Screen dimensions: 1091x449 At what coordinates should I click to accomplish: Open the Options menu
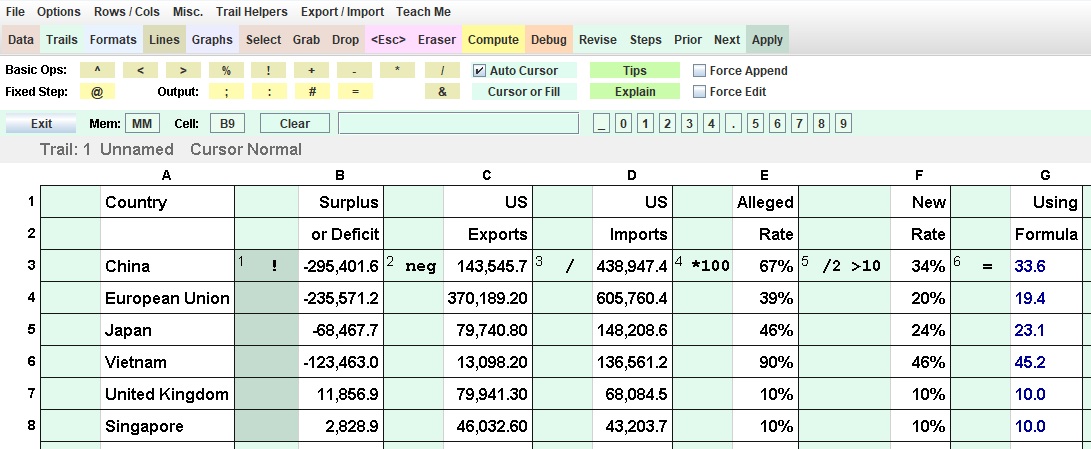click(x=58, y=12)
